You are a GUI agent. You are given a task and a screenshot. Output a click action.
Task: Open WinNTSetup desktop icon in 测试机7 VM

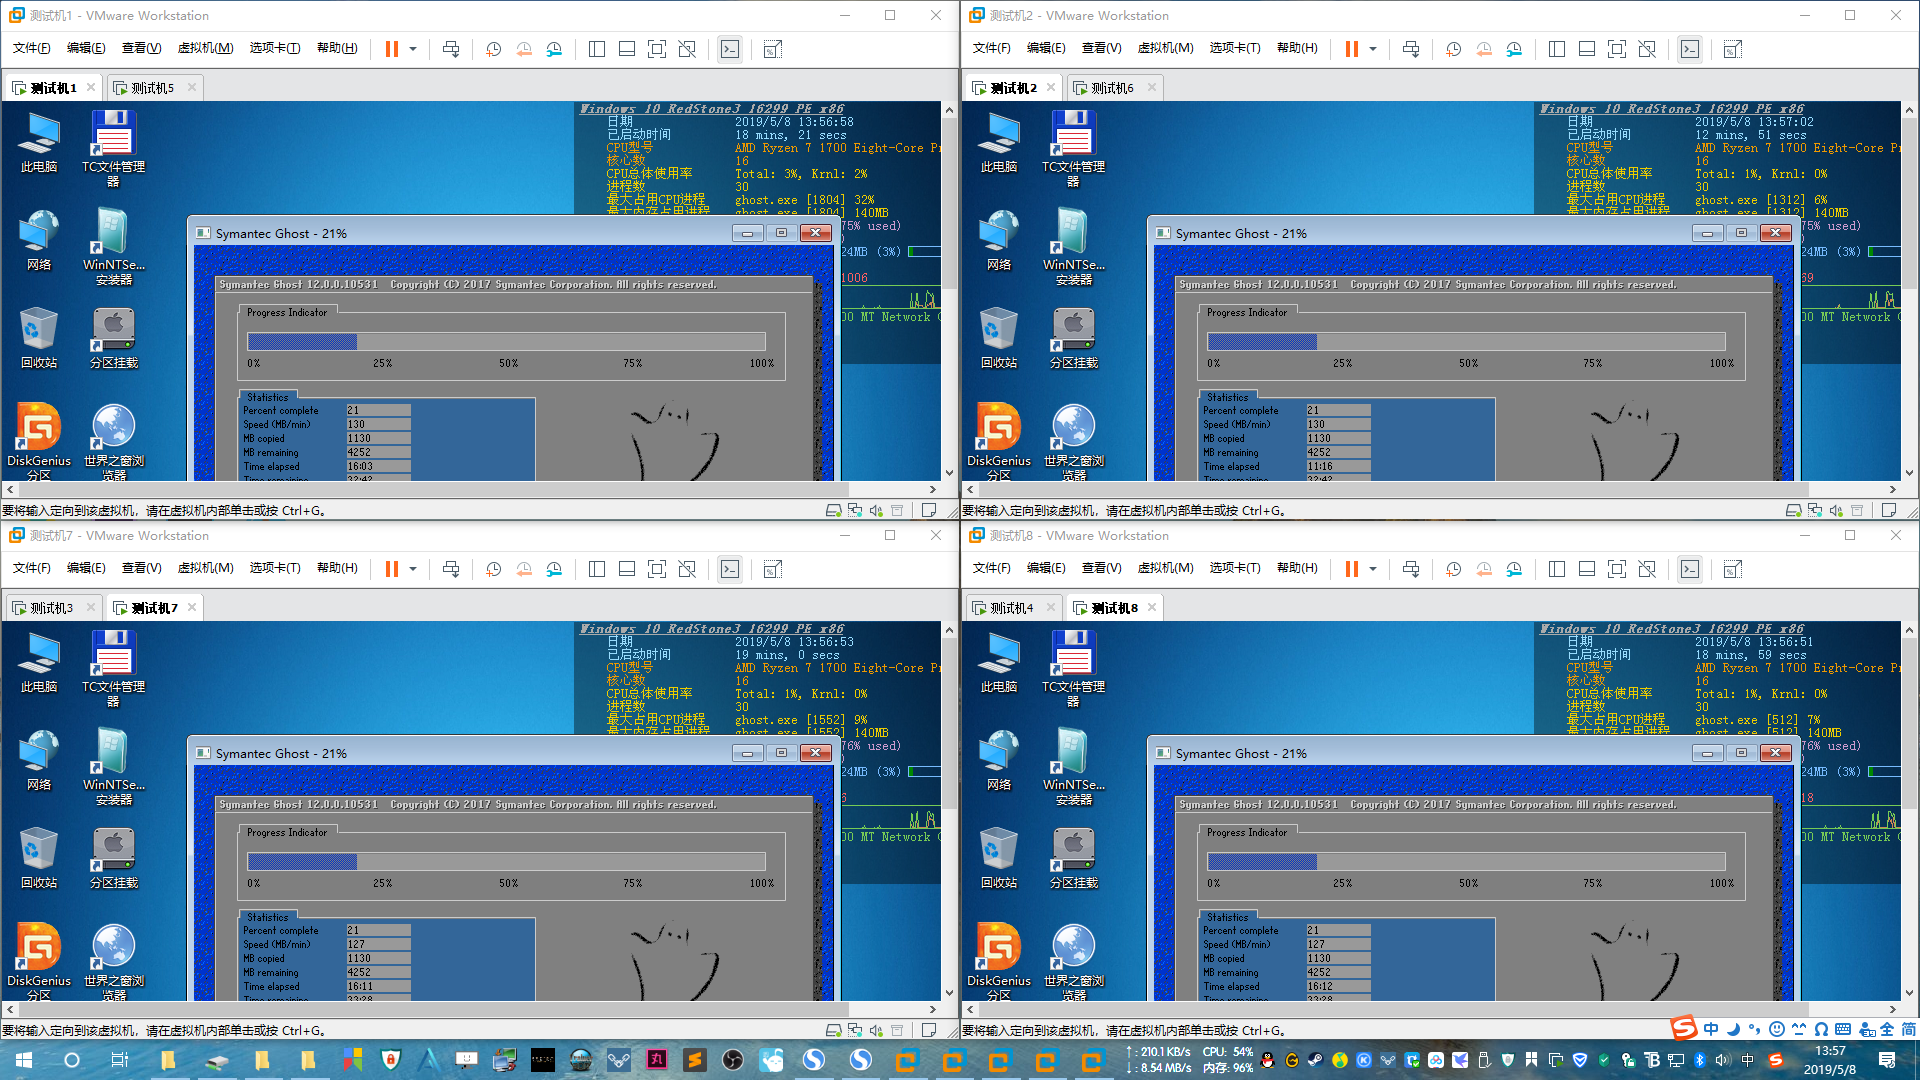(x=113, y=766)
